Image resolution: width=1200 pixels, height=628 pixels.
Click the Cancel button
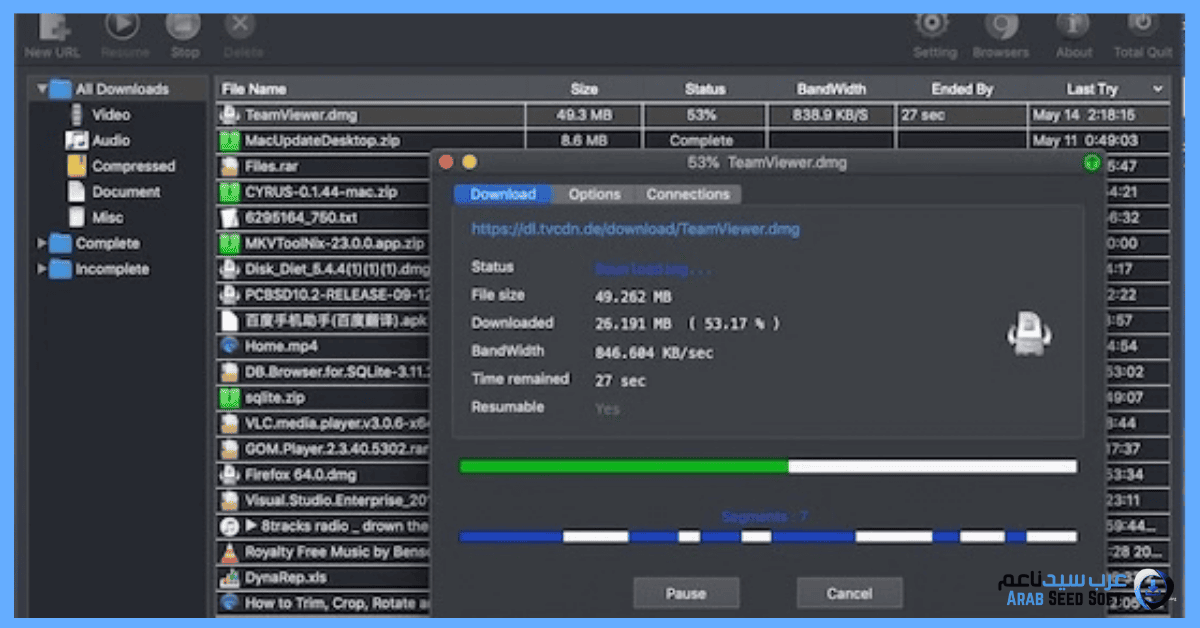(849, 593)
